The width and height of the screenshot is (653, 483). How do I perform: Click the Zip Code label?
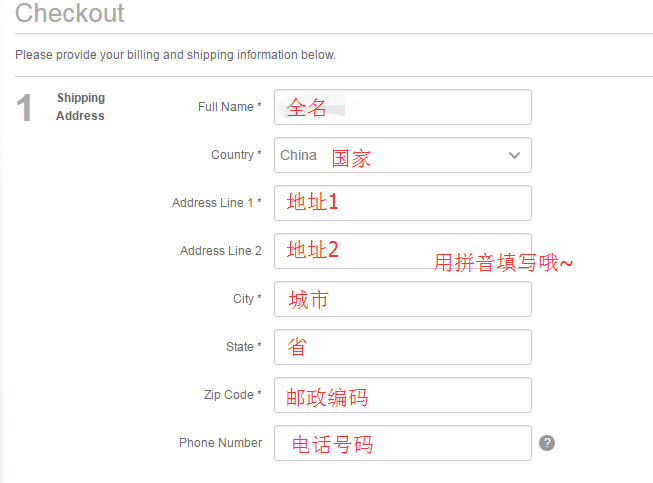click(233, 394)
